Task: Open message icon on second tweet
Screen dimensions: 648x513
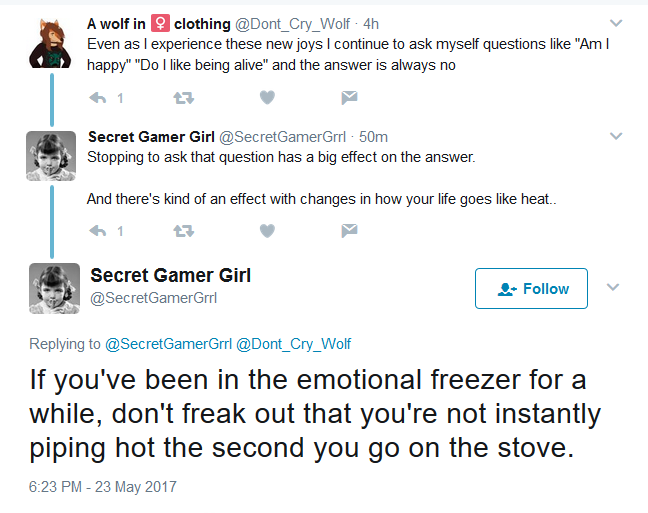Action: coord(349,231)
